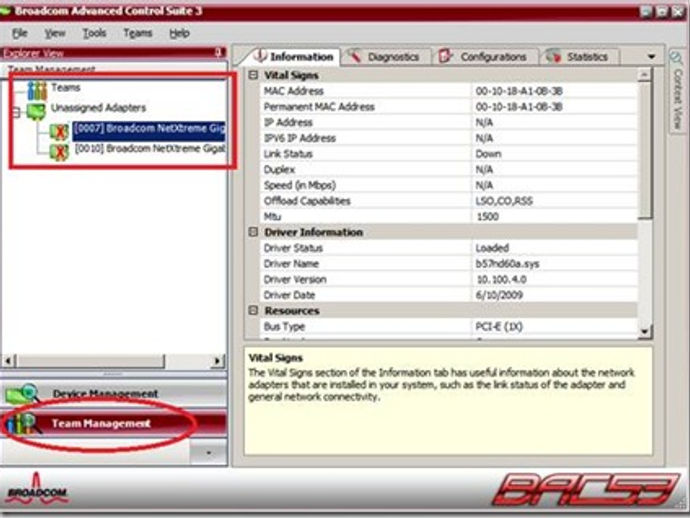
Task: Click the Configurations tab icon
Action: pos(445,56)
